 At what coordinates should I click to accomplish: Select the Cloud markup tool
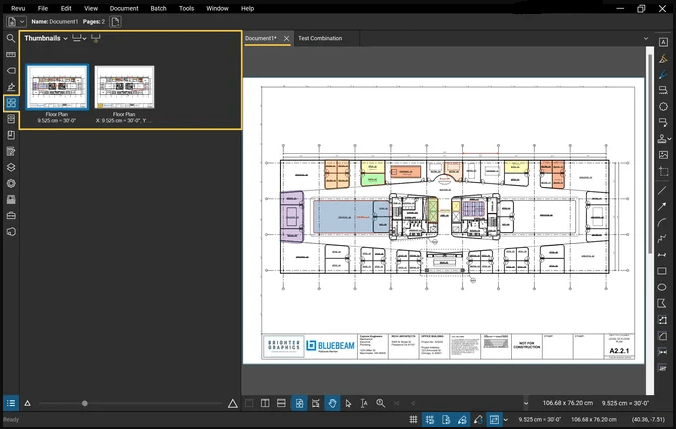point(663,106)
